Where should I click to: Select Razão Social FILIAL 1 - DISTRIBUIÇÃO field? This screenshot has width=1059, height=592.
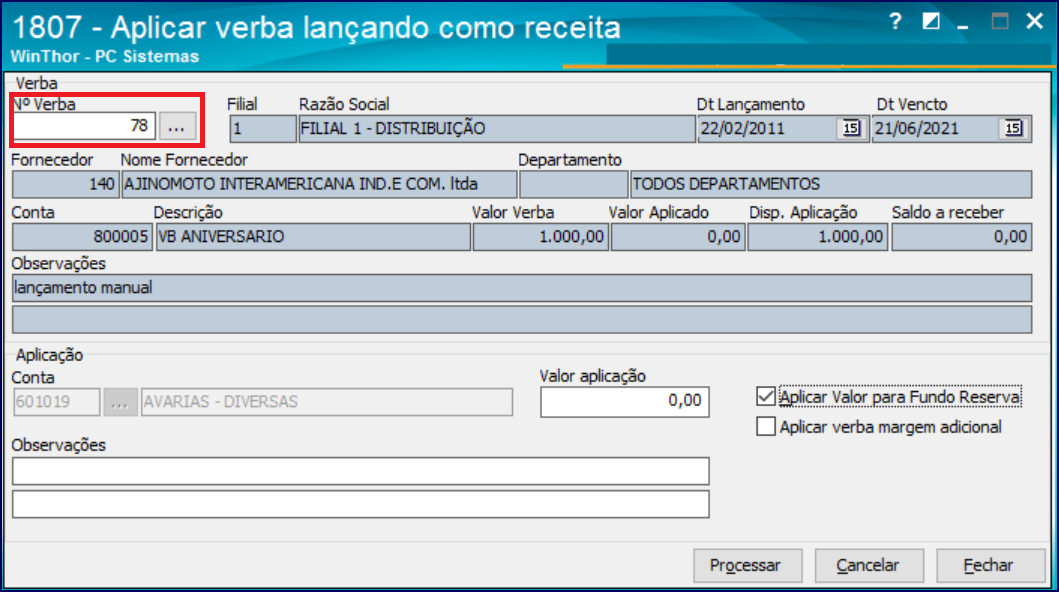(496, 128)
